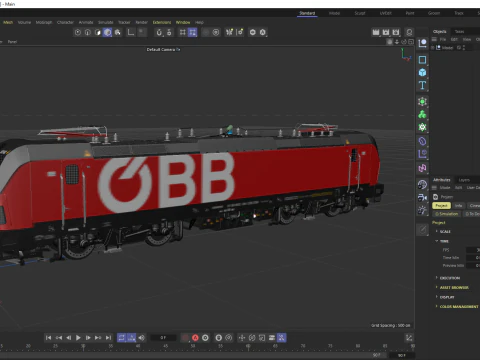This screenshot has height=360, width=480.
Task: Add a Null object from the side palette
Action: point(422,43)
